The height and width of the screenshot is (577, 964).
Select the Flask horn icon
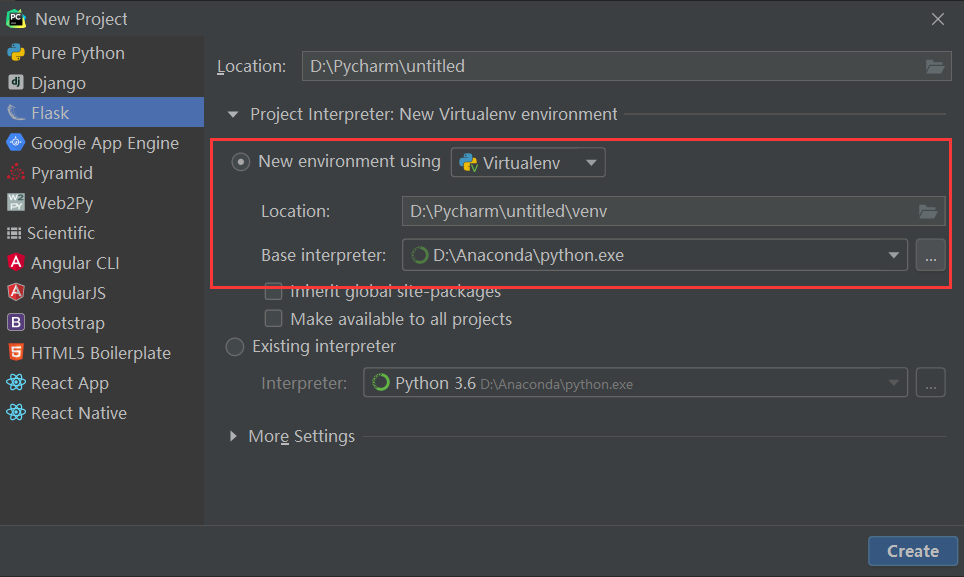pyautogui.click(x=16, y=112)
